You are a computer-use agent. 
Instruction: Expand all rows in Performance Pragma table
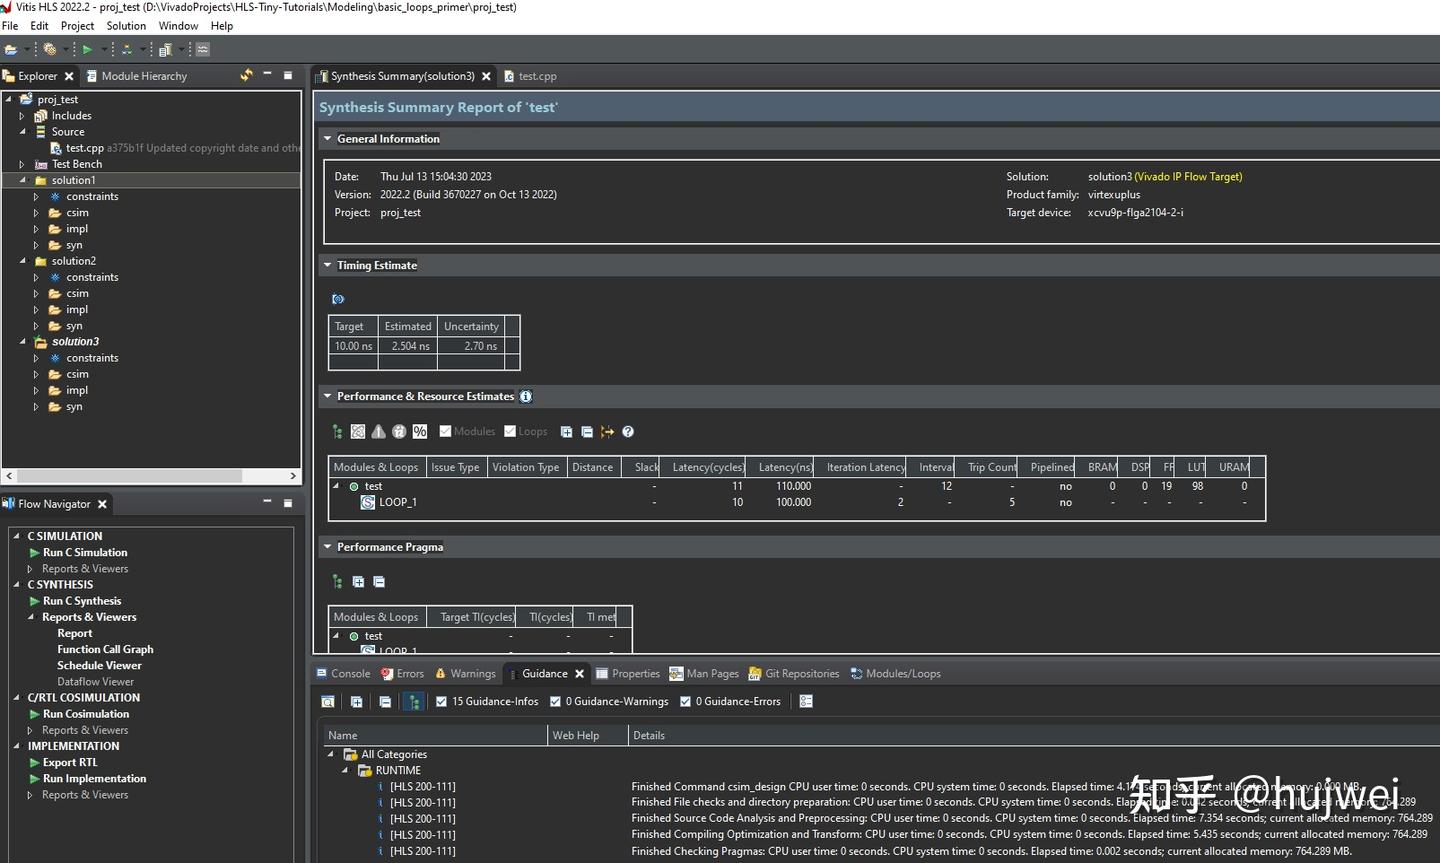click(x=358, y=582)
